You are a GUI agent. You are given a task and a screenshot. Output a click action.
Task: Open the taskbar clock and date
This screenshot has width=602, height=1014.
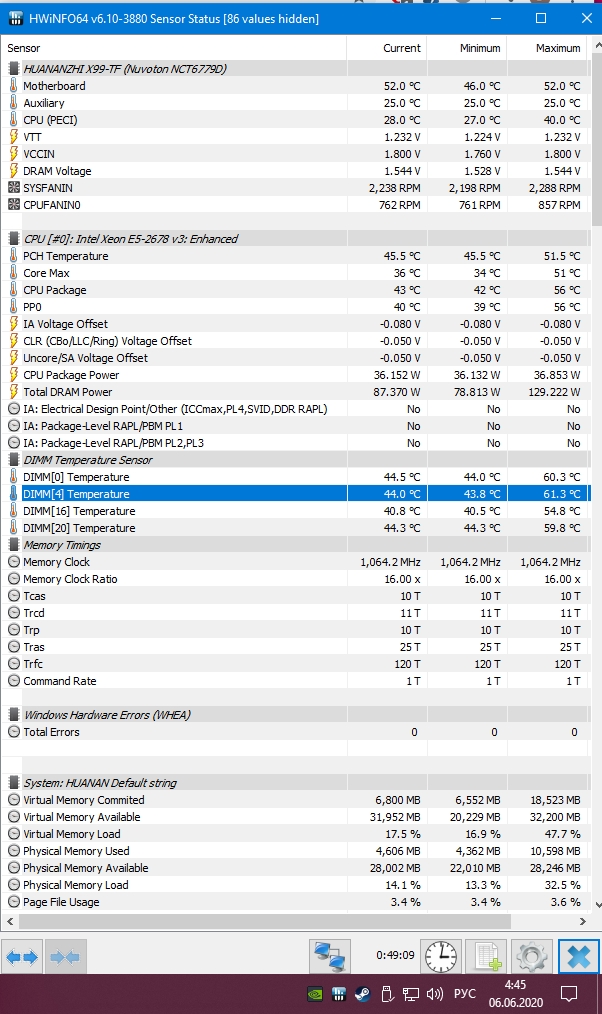point(516,994)
